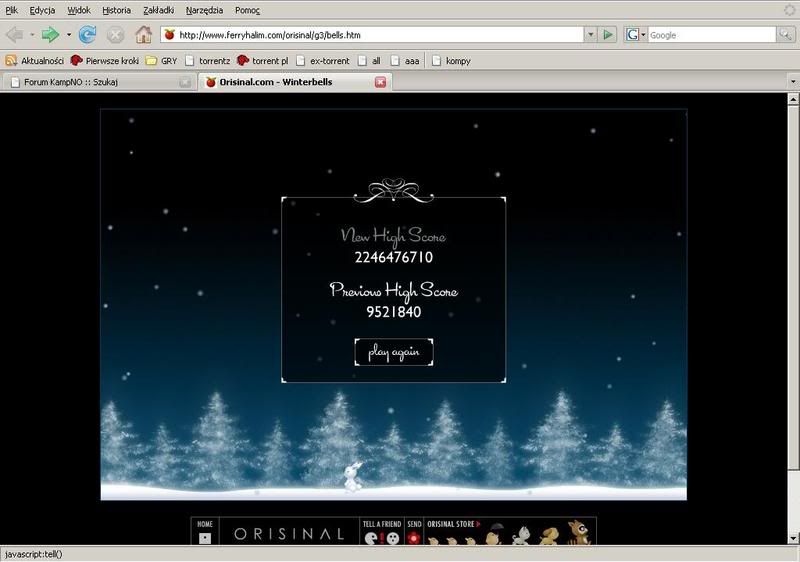Open the Back button history dropdown arrow

coord(32,35)
